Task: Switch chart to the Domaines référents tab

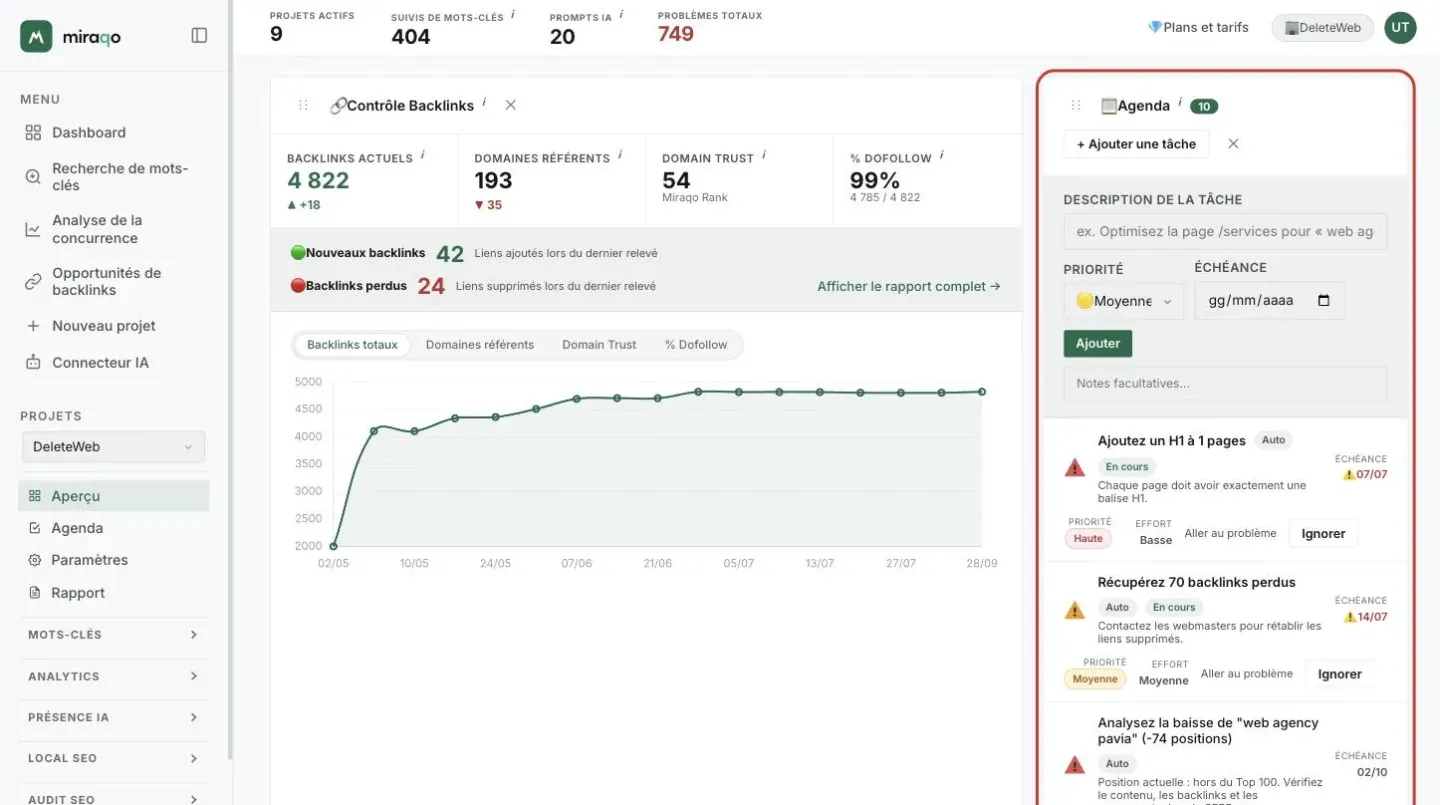Action: [480, 345]
